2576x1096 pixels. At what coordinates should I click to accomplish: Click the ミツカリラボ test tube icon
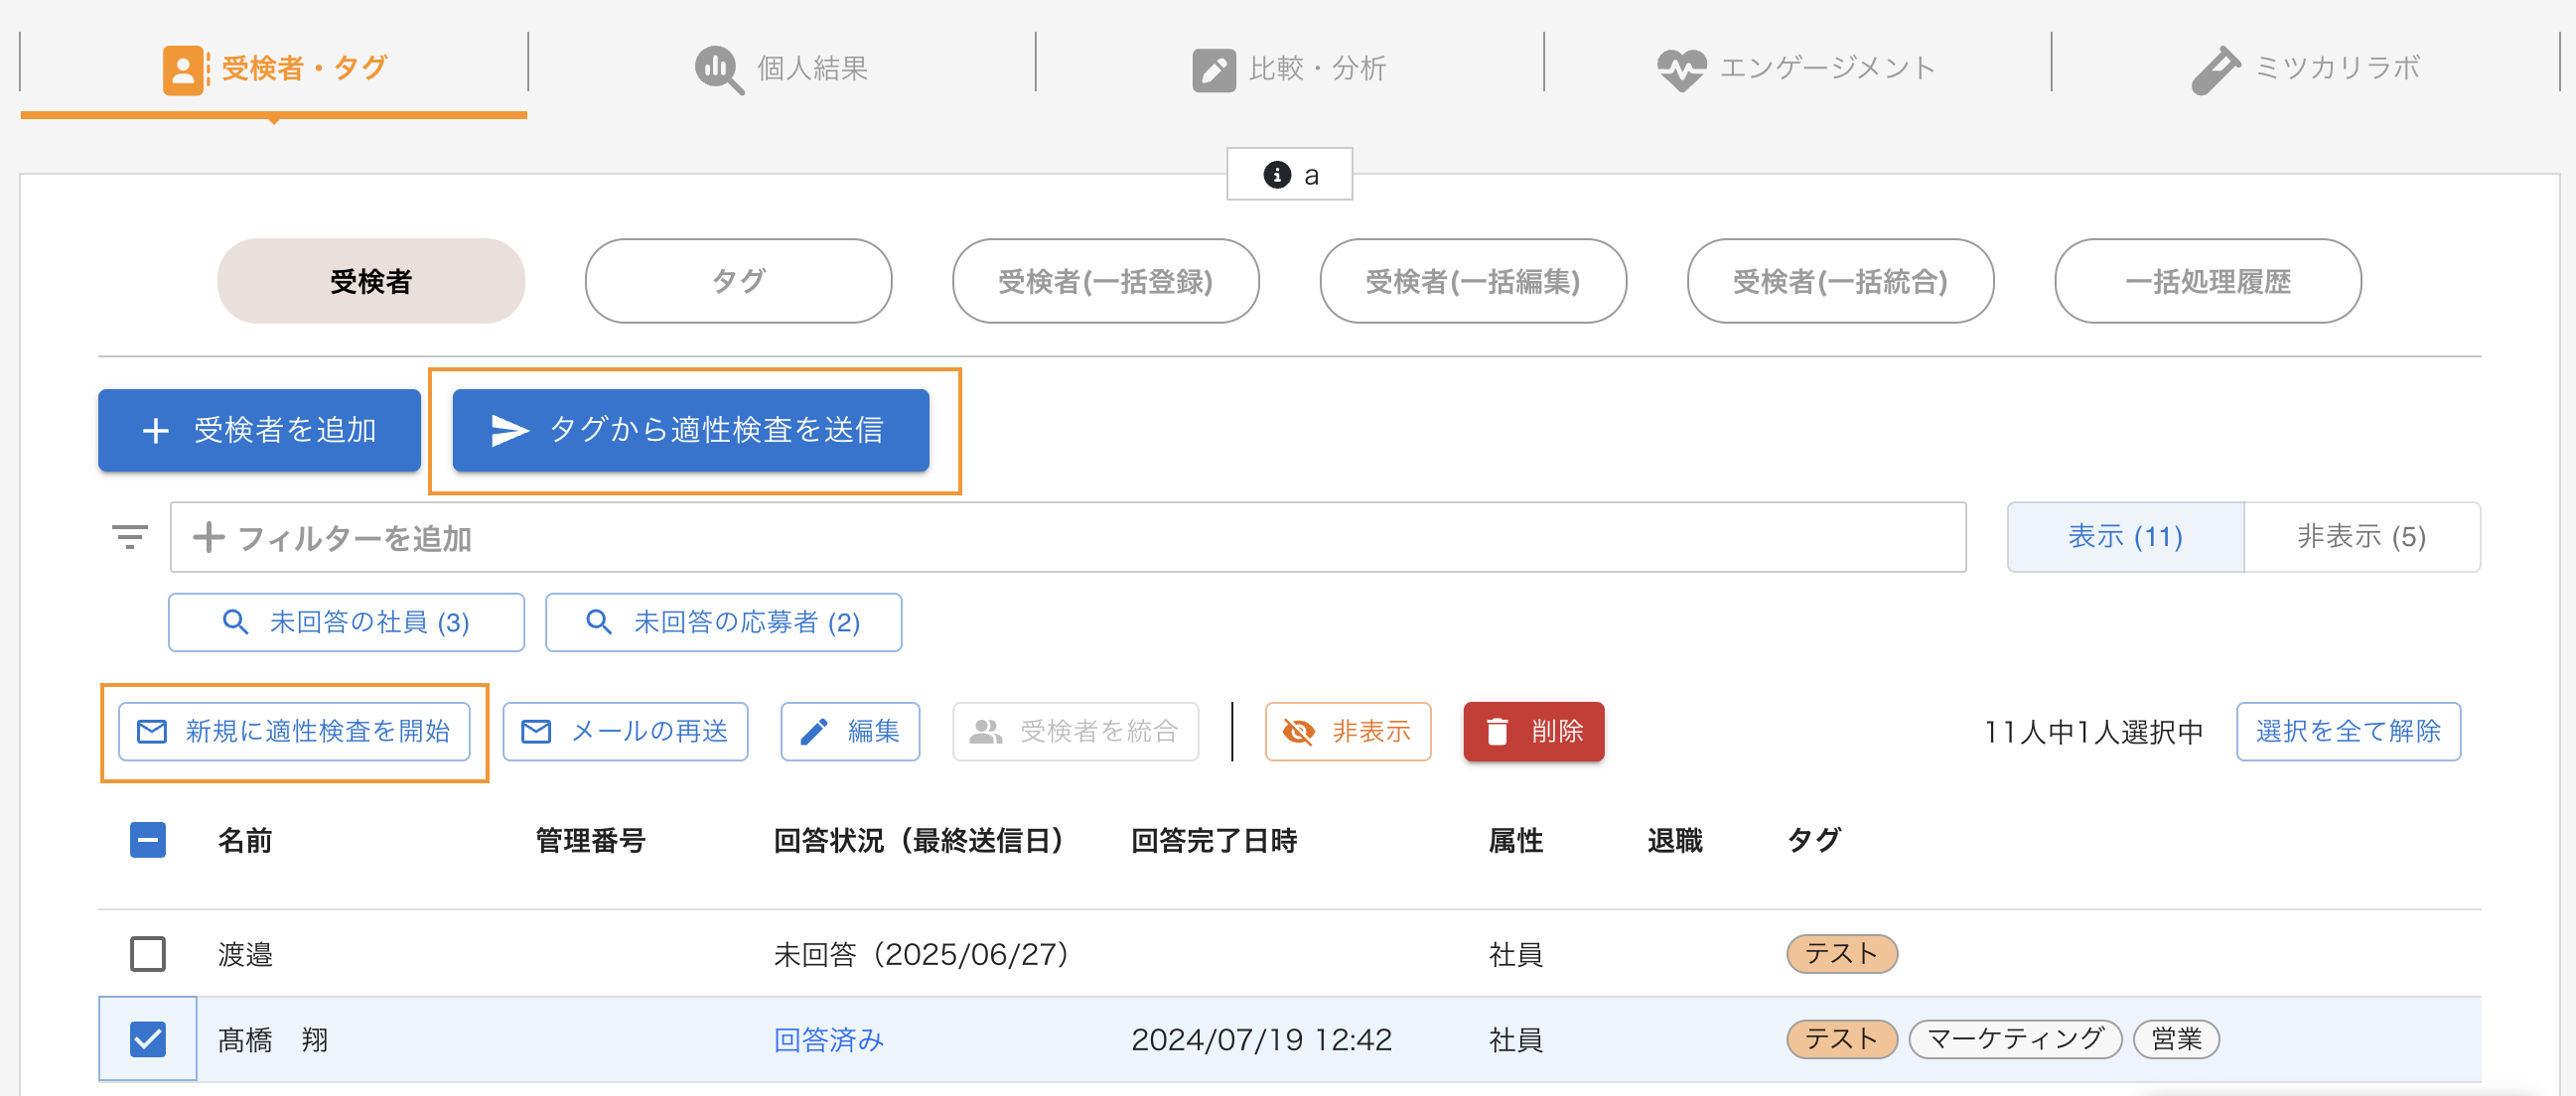pos(2214,70)
